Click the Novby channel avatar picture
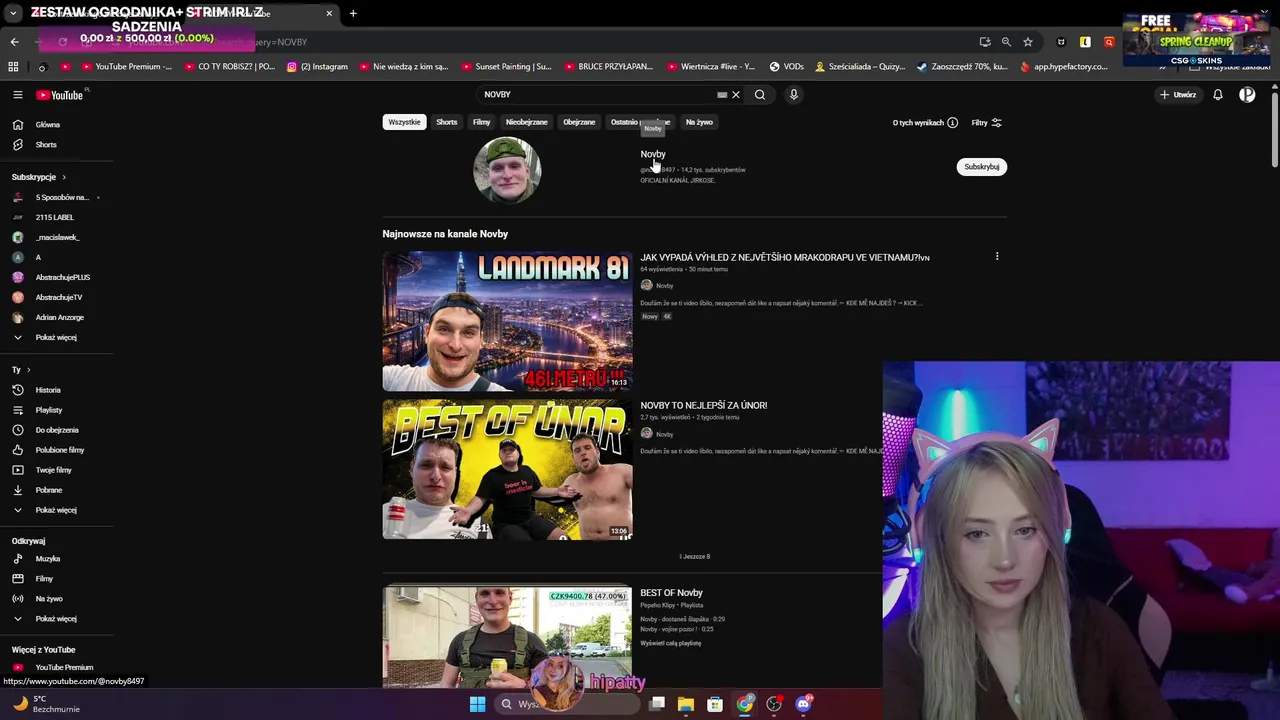 [507, 170]
